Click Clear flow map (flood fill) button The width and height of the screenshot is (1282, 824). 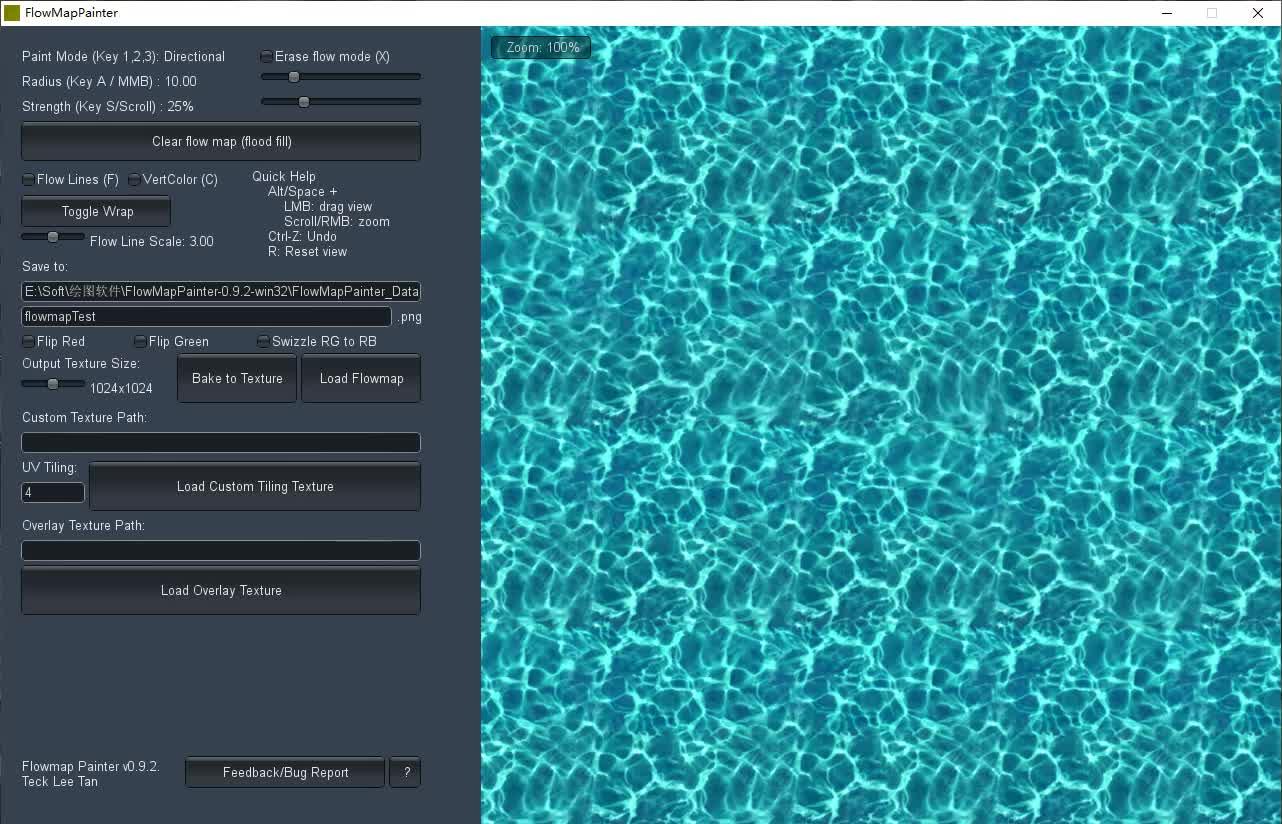[221, 141]
